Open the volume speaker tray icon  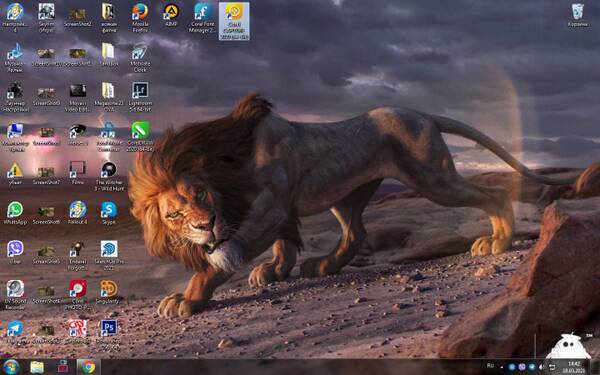(541, 367)
